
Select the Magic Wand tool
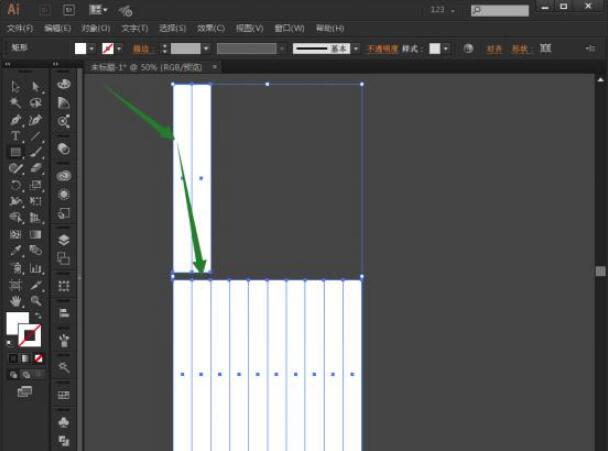[x=15, y=103]
